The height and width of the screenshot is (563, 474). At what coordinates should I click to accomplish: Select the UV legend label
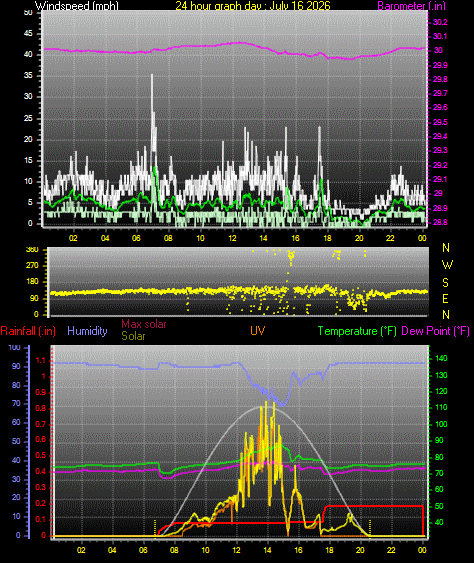click(x=257, y=331)
